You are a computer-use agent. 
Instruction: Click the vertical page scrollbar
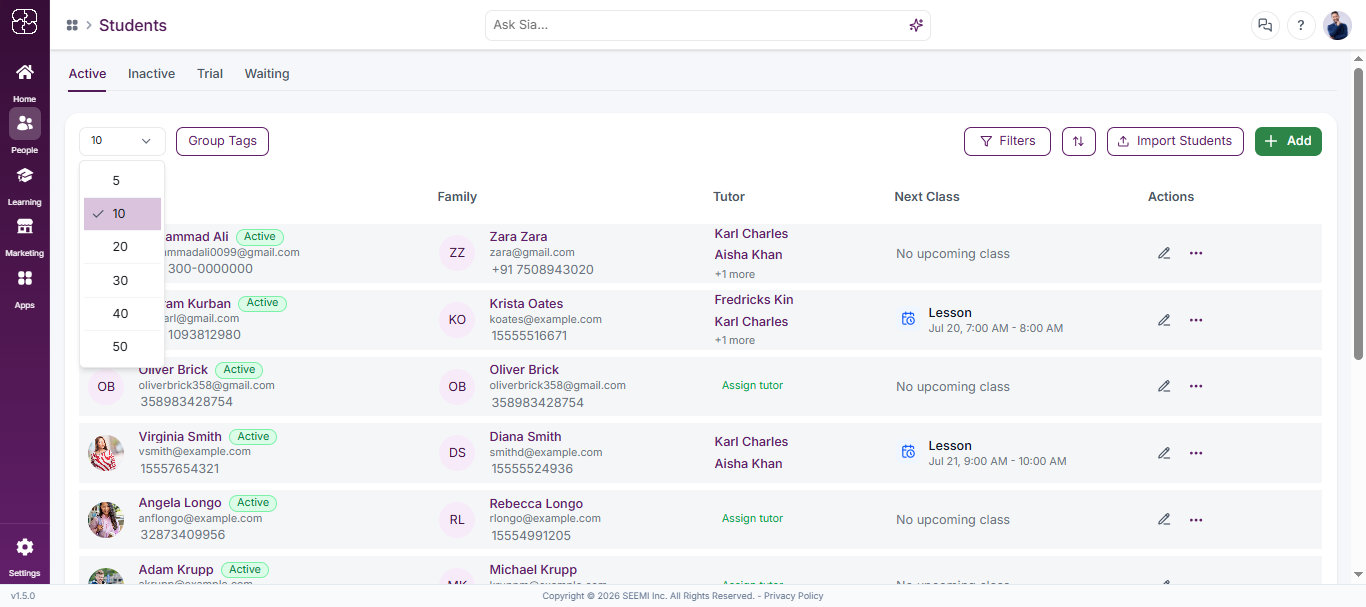(1358, 213)
